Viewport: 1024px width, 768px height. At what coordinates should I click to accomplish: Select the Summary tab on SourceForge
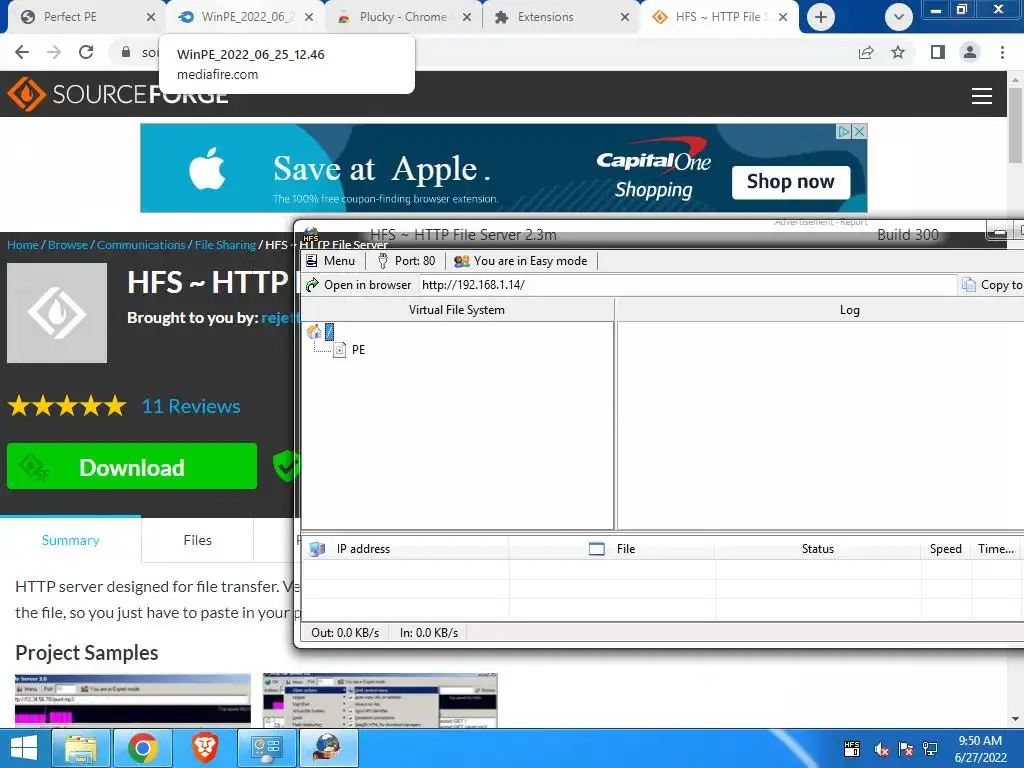point(71,540)
